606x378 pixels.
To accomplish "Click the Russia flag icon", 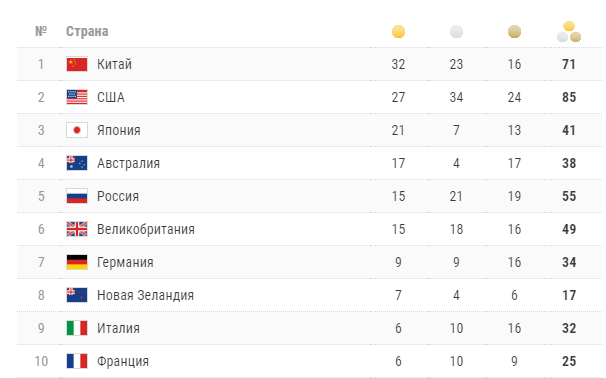I will tap(77, 196).
